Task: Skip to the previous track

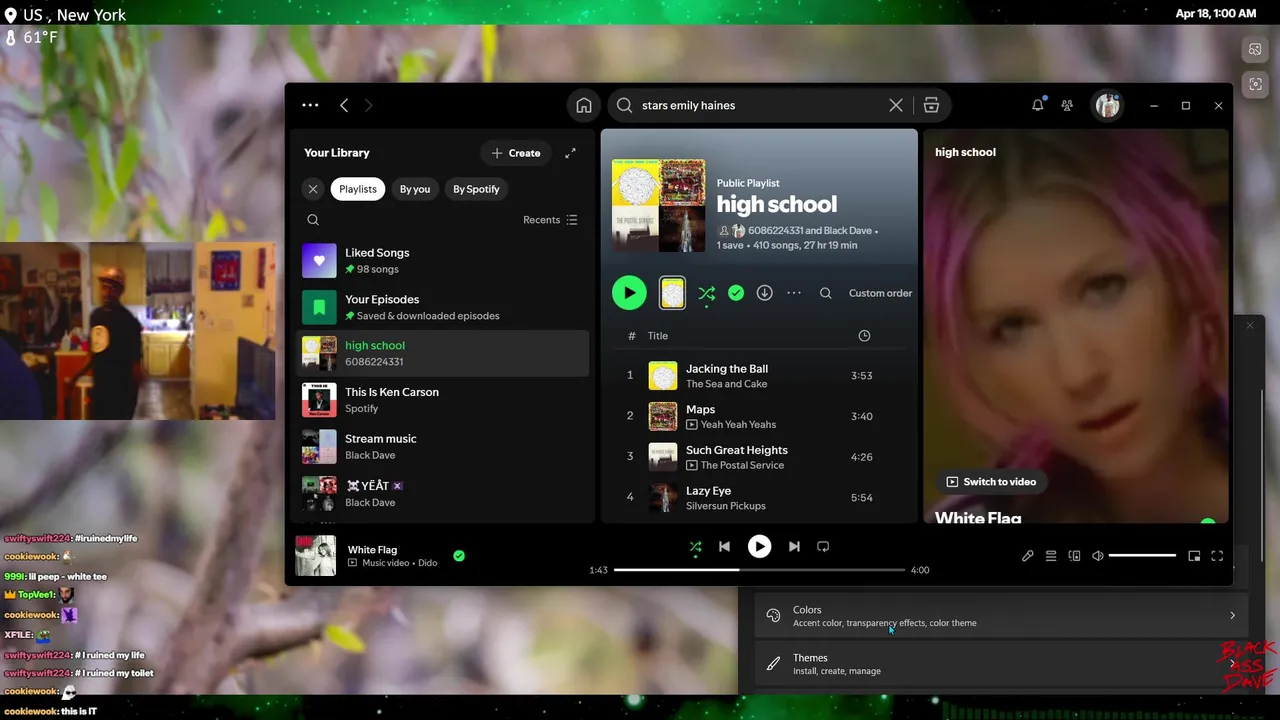Action: 725,546
